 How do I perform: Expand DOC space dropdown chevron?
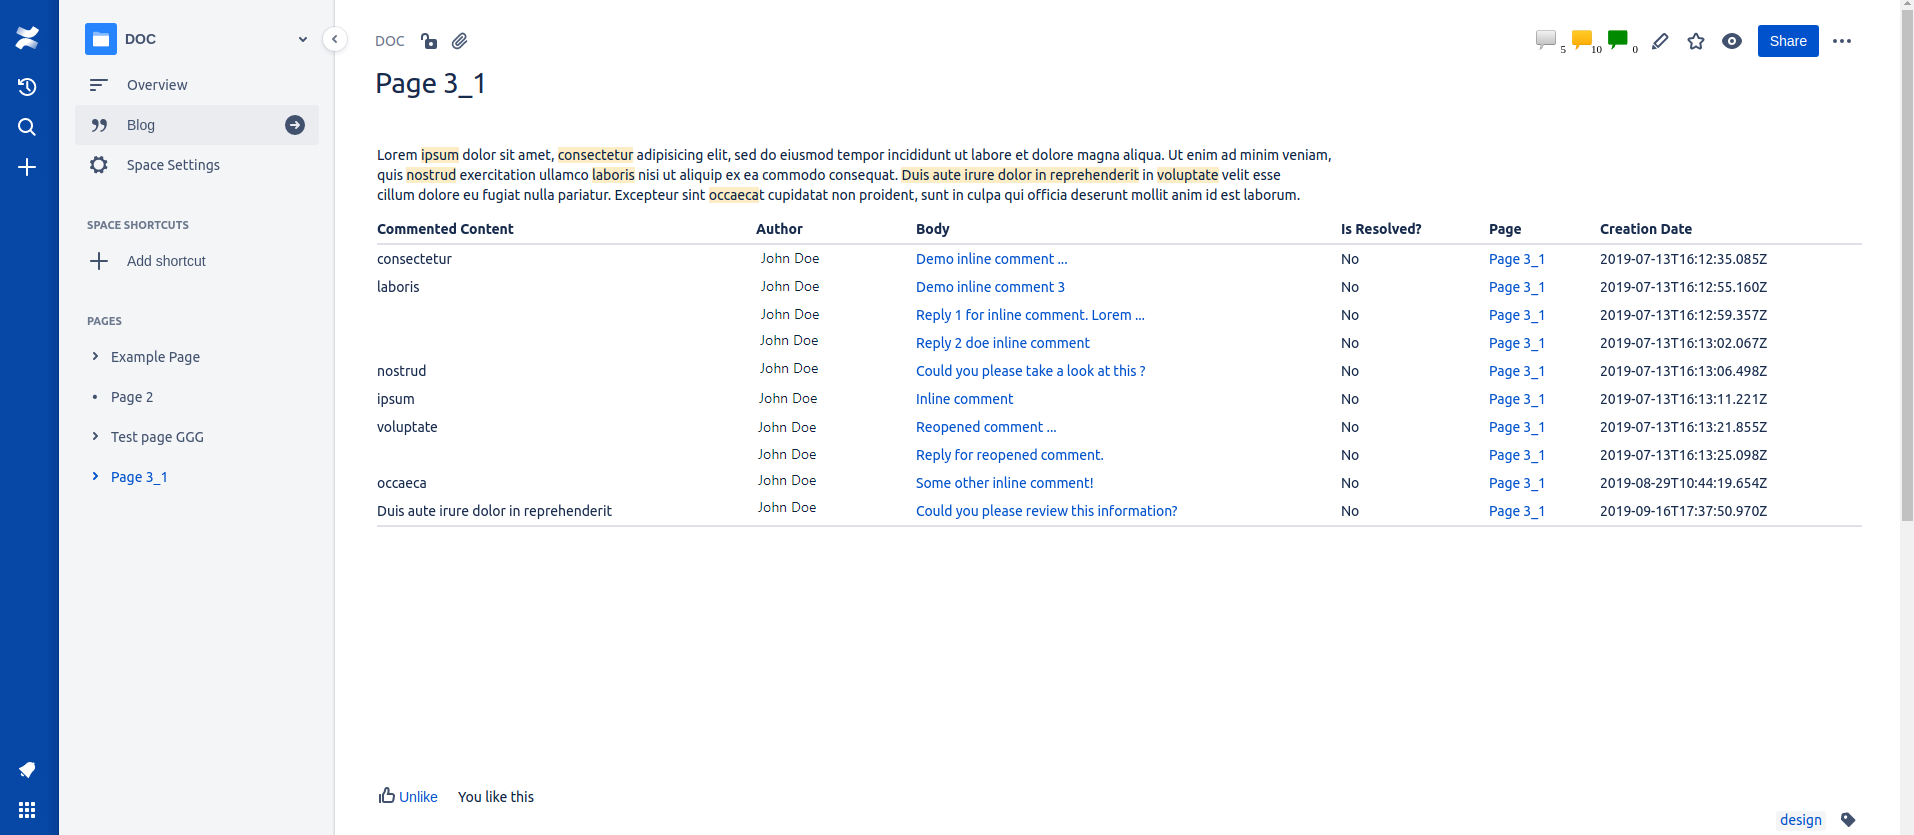tap(303, 39)
